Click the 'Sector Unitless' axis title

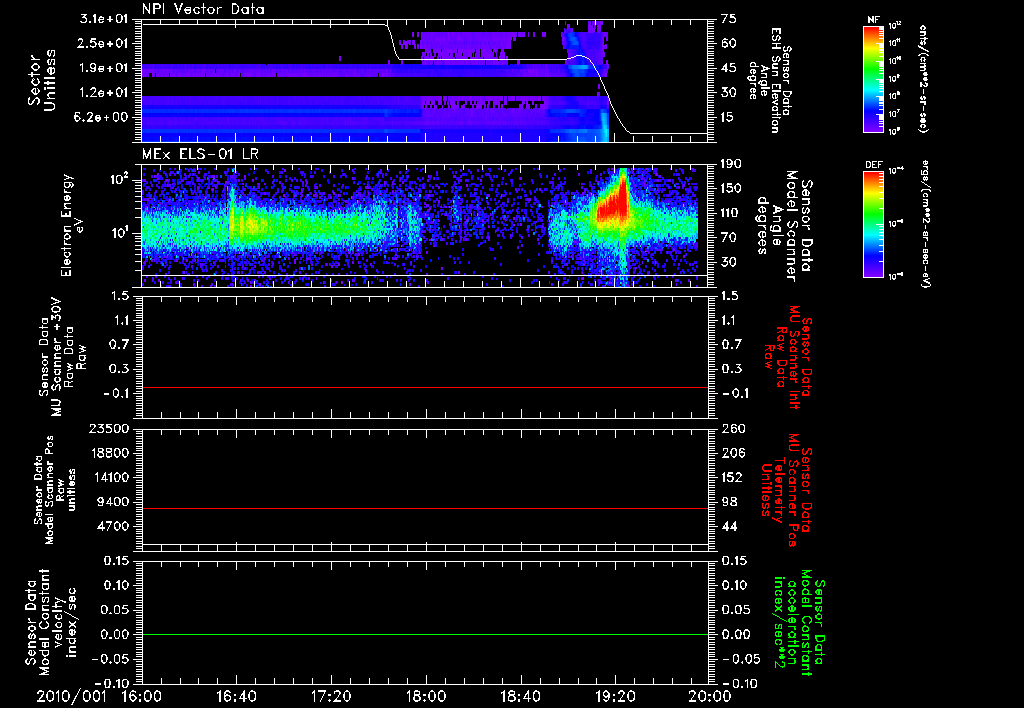pyautogui.click(x=42, y=80)
